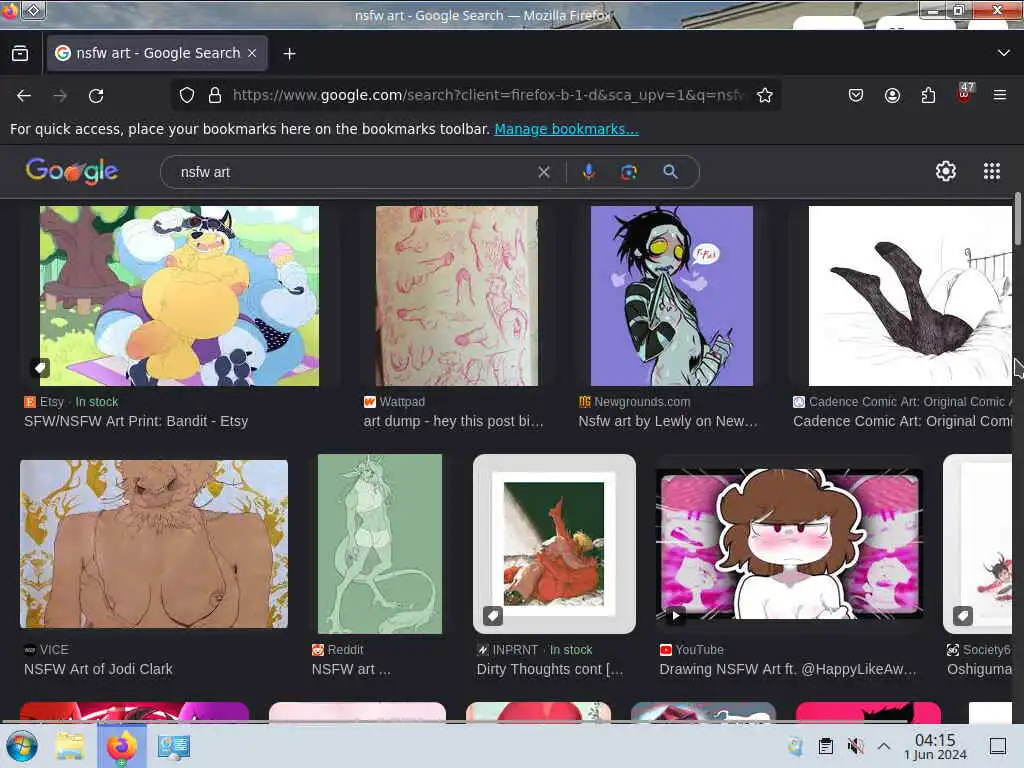The height and width of the screenshot is (768, 1024).
Task: Go back to the previous page
Action: [x=24, y=96]
